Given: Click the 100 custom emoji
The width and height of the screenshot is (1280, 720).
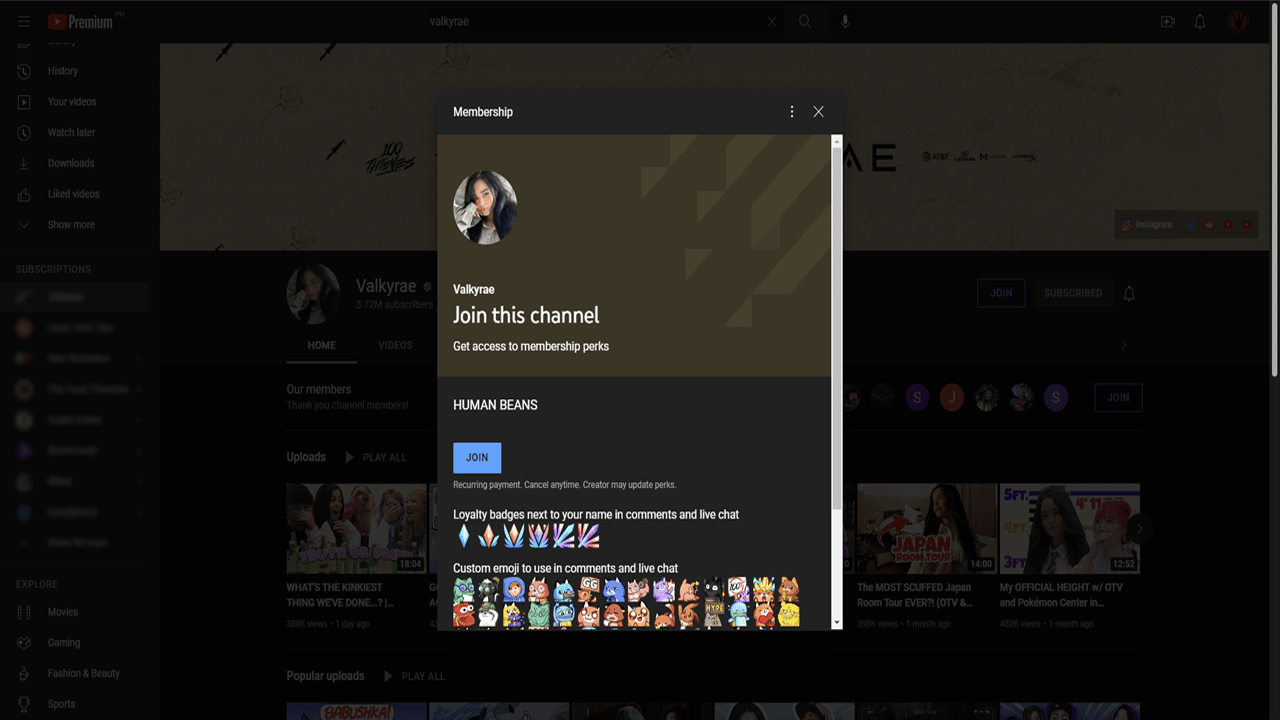Looking at the screenshot, I should 739,589.
